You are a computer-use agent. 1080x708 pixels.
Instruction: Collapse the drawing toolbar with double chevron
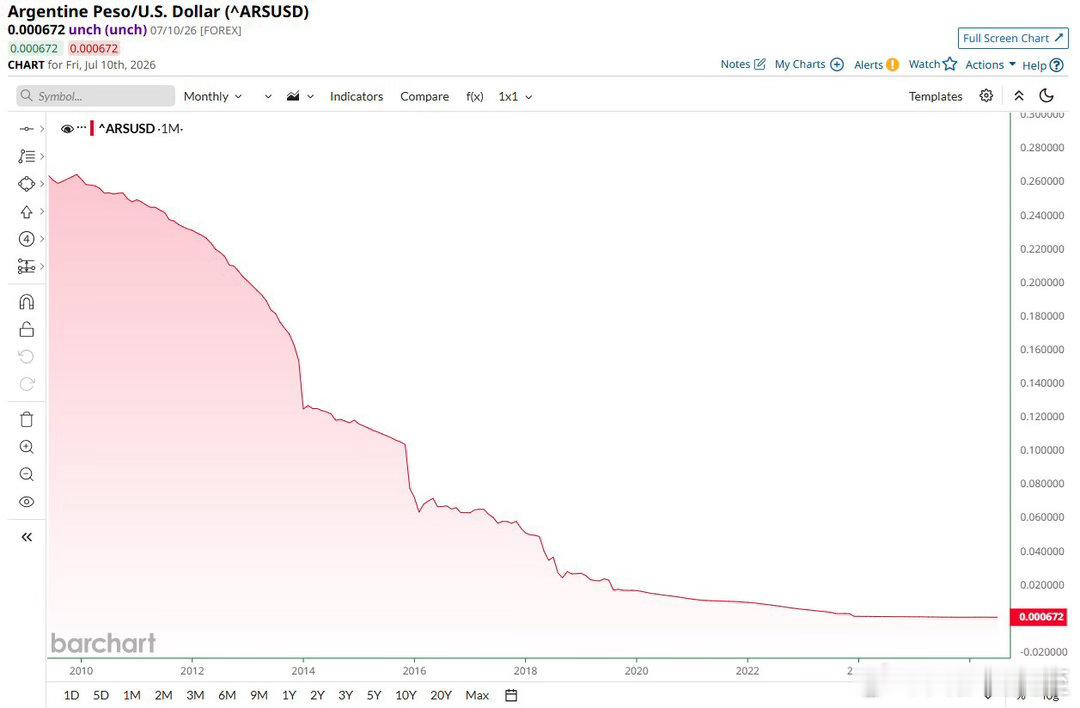tap(26, 537)
